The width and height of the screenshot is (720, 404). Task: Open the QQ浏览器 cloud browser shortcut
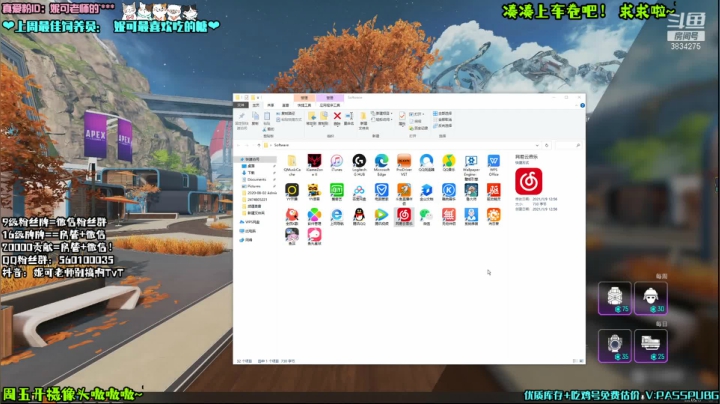point(426,163)
